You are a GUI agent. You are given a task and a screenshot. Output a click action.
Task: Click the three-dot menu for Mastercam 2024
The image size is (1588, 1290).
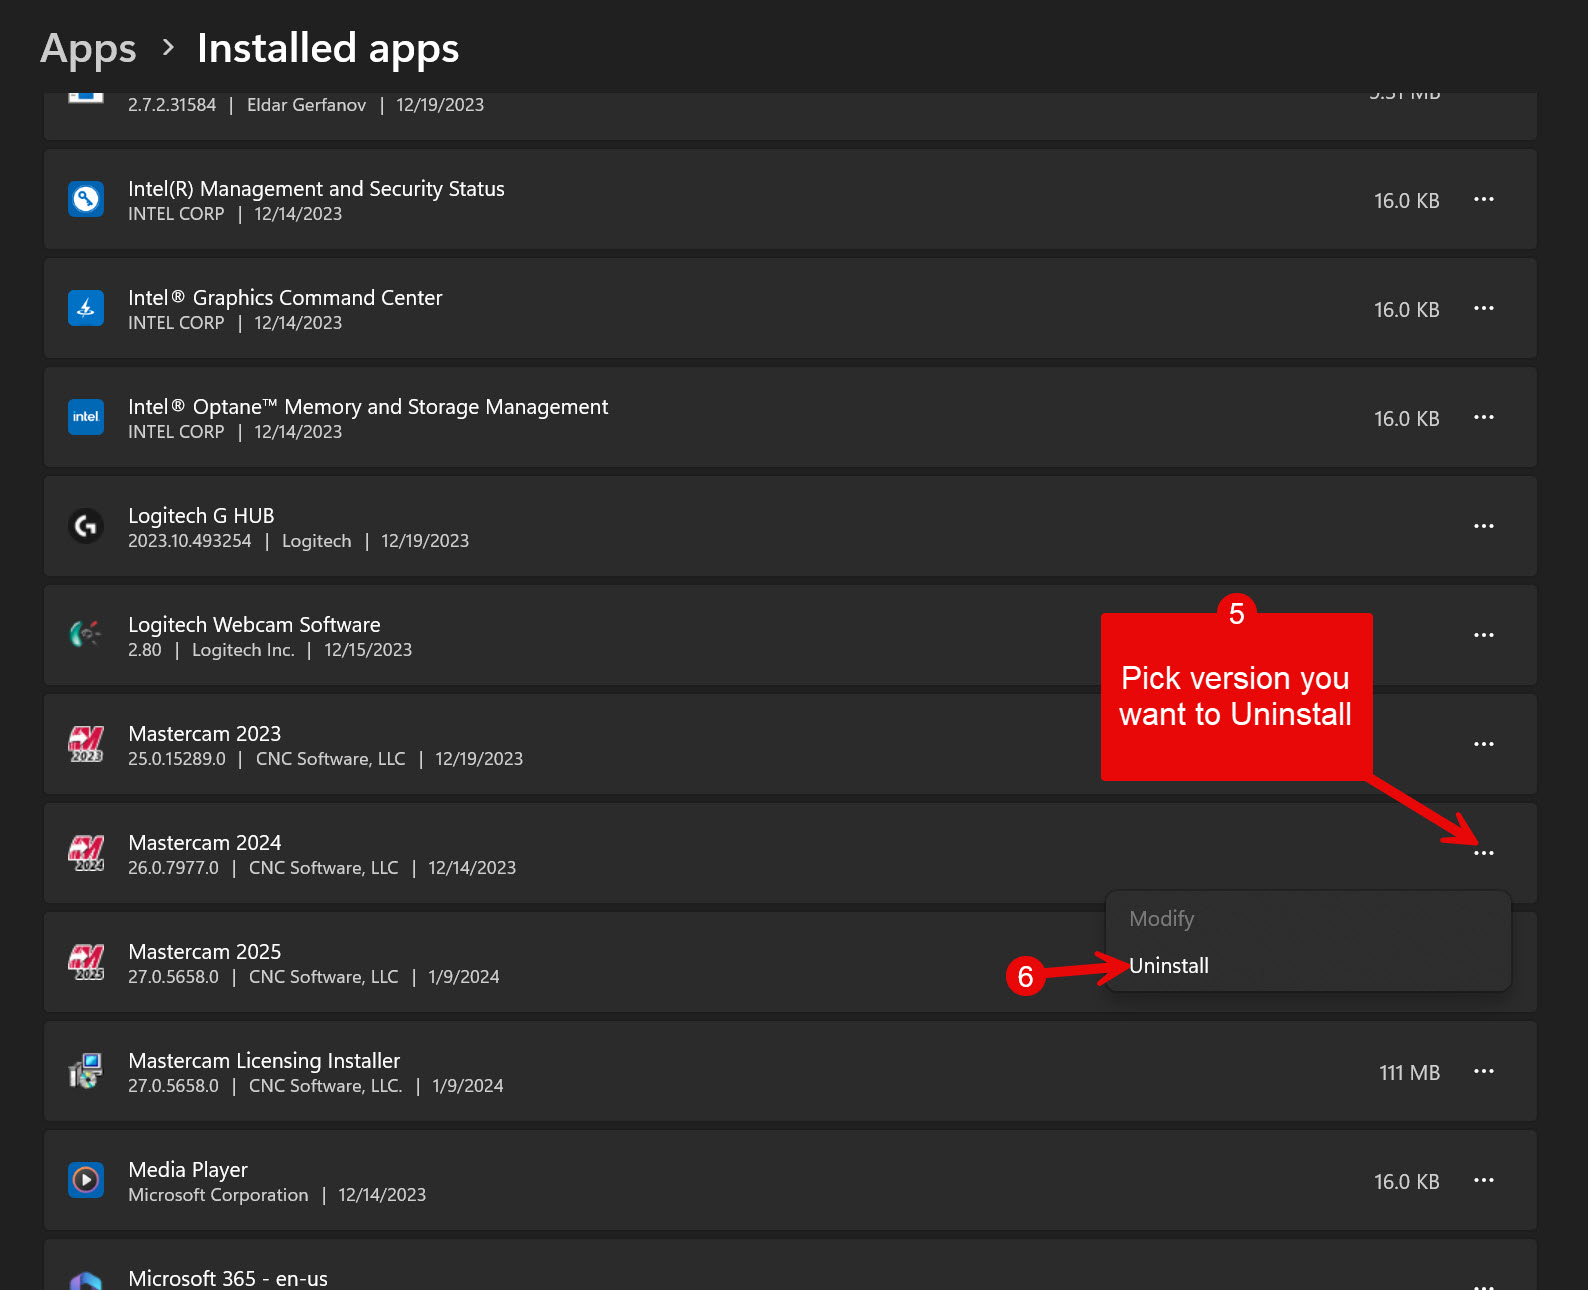click(1484, 853)
